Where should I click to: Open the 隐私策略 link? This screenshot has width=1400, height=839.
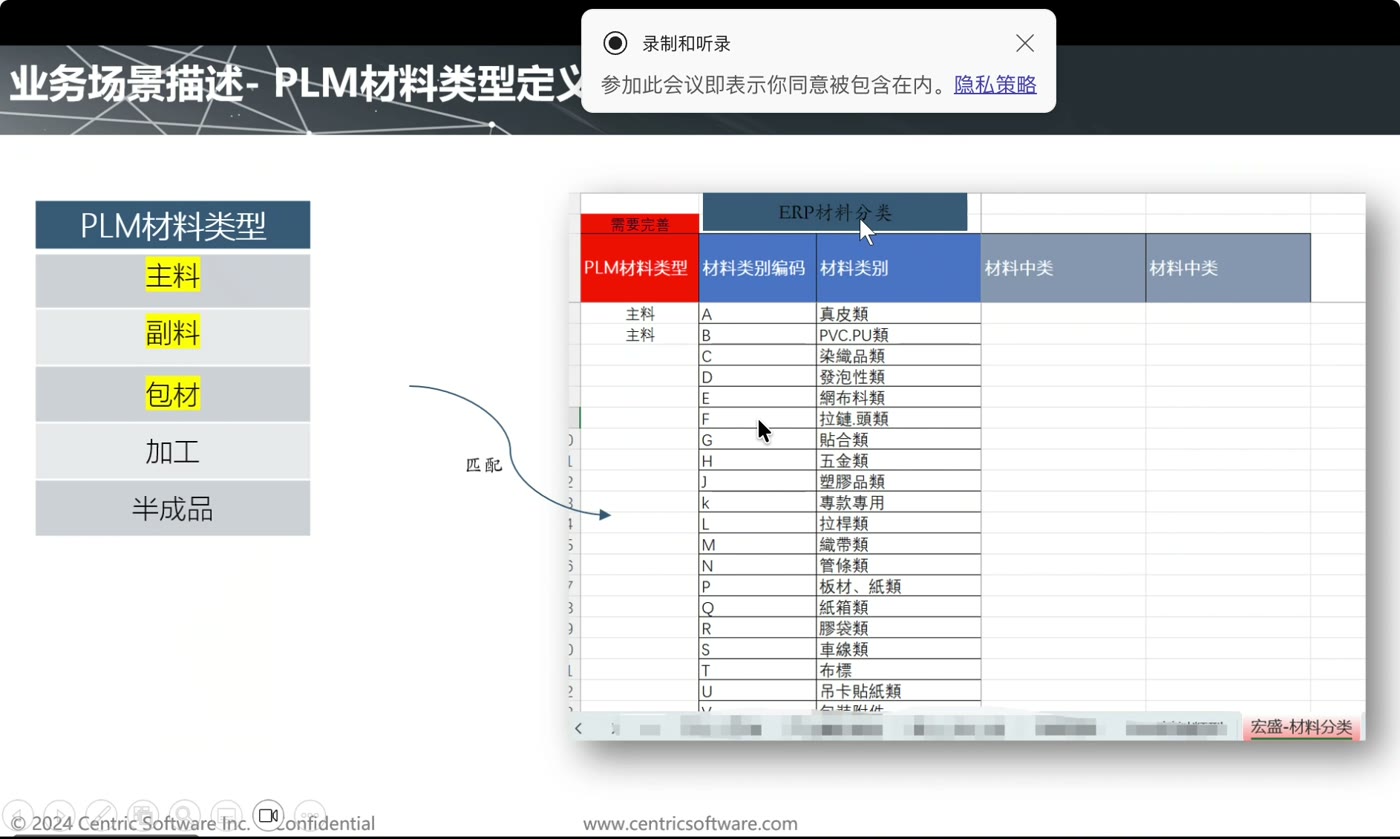click(x=995, y=85)
